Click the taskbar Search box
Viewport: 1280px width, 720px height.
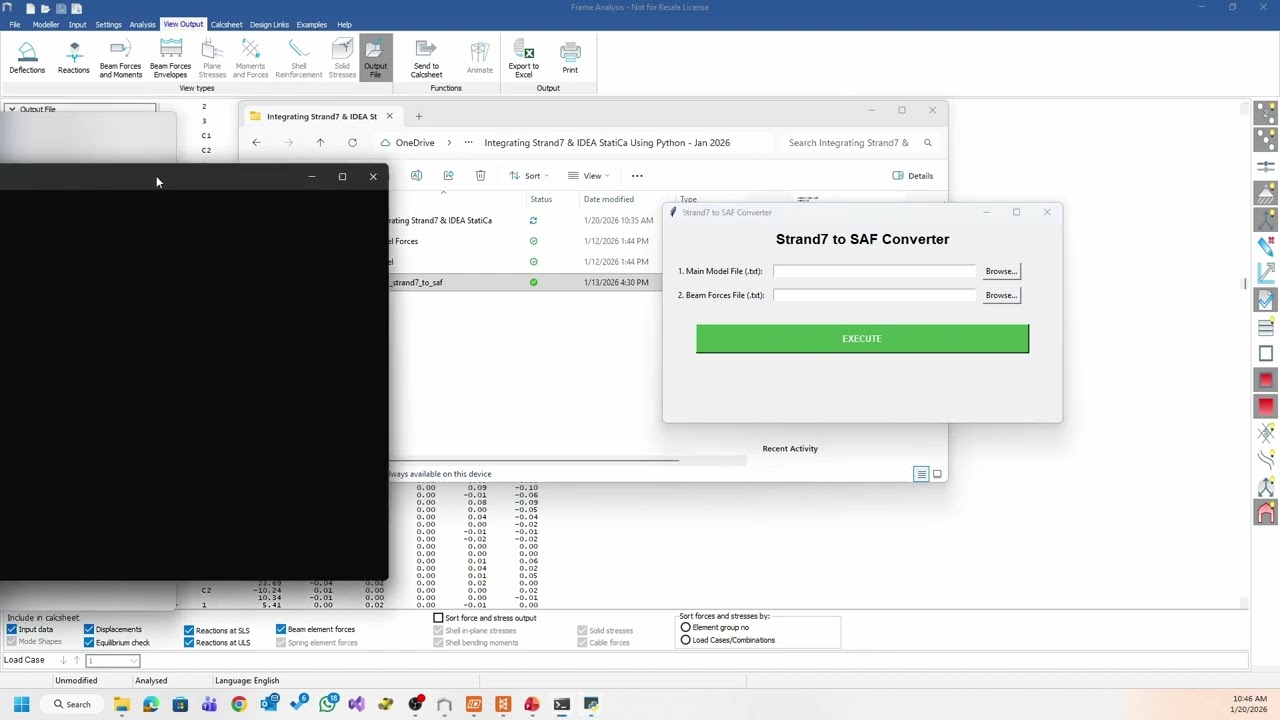71,705
